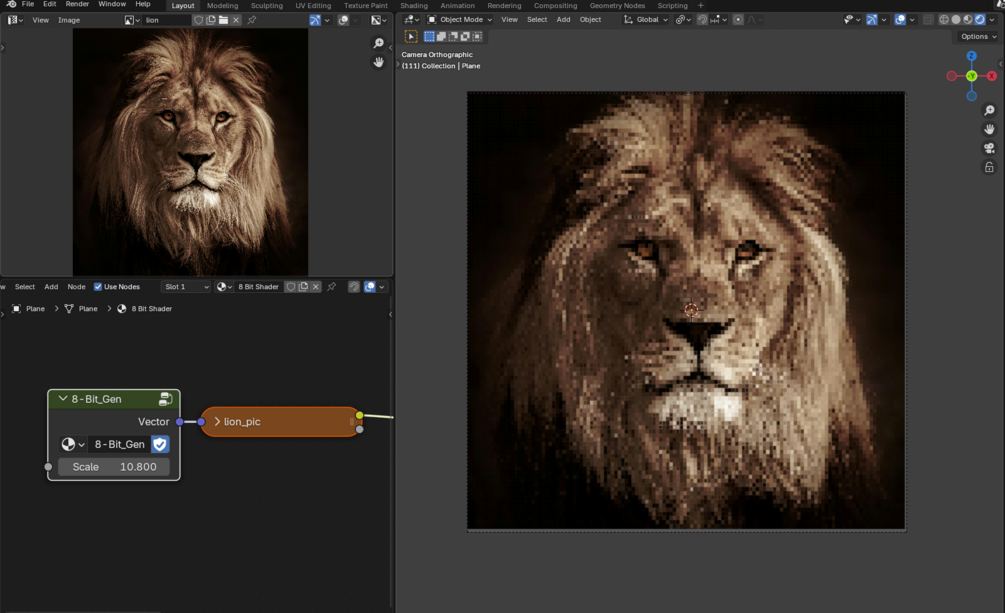Click the Options button in the viewport
Viewport: 1005px width, 613px height.
977,37
